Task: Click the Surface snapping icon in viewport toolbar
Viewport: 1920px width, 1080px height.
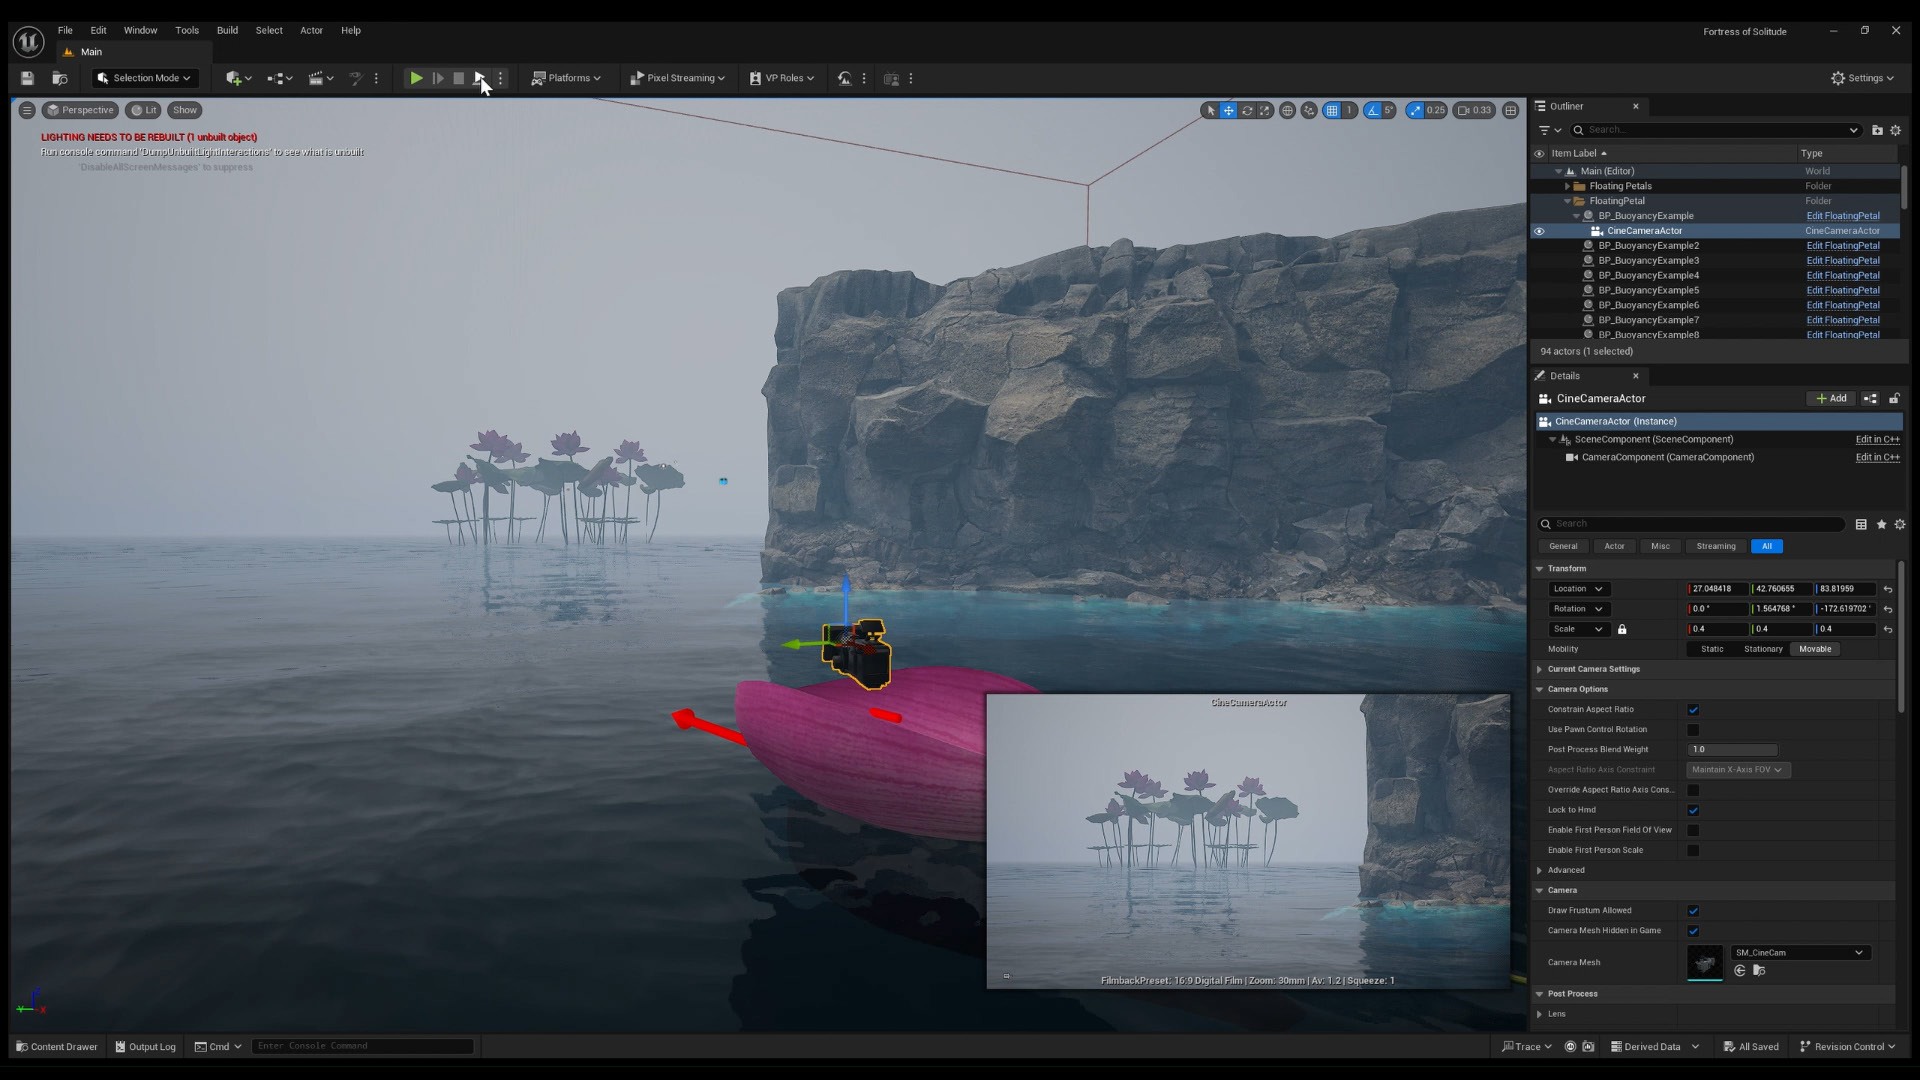Action: [x=1309, y=110]
